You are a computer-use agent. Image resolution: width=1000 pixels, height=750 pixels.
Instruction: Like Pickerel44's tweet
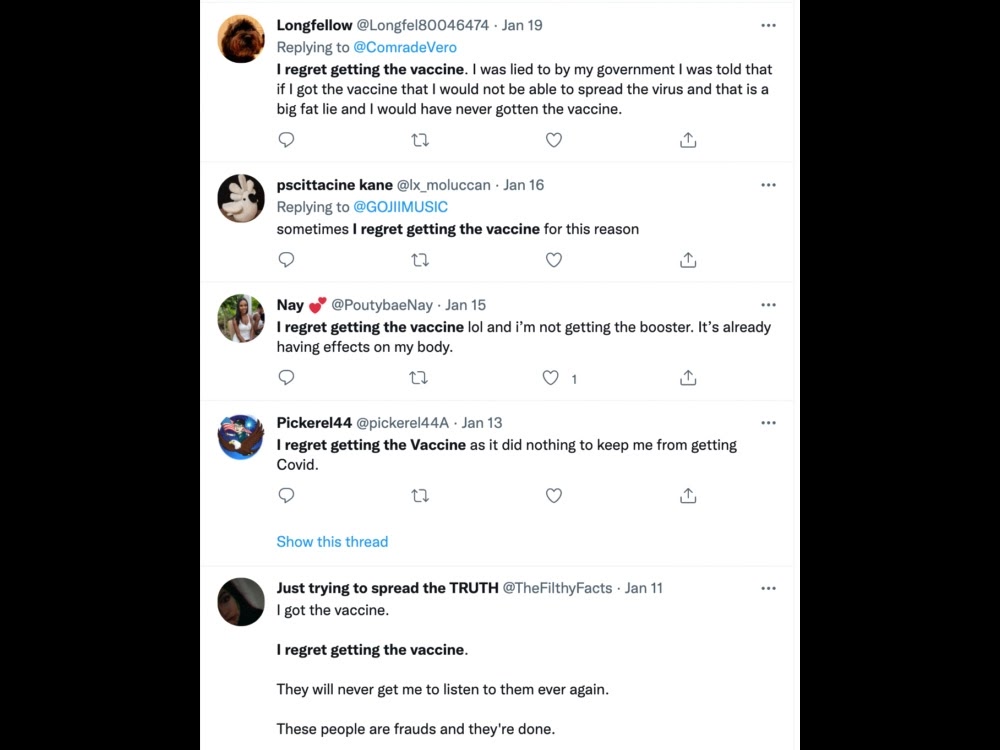coord(554,496)
